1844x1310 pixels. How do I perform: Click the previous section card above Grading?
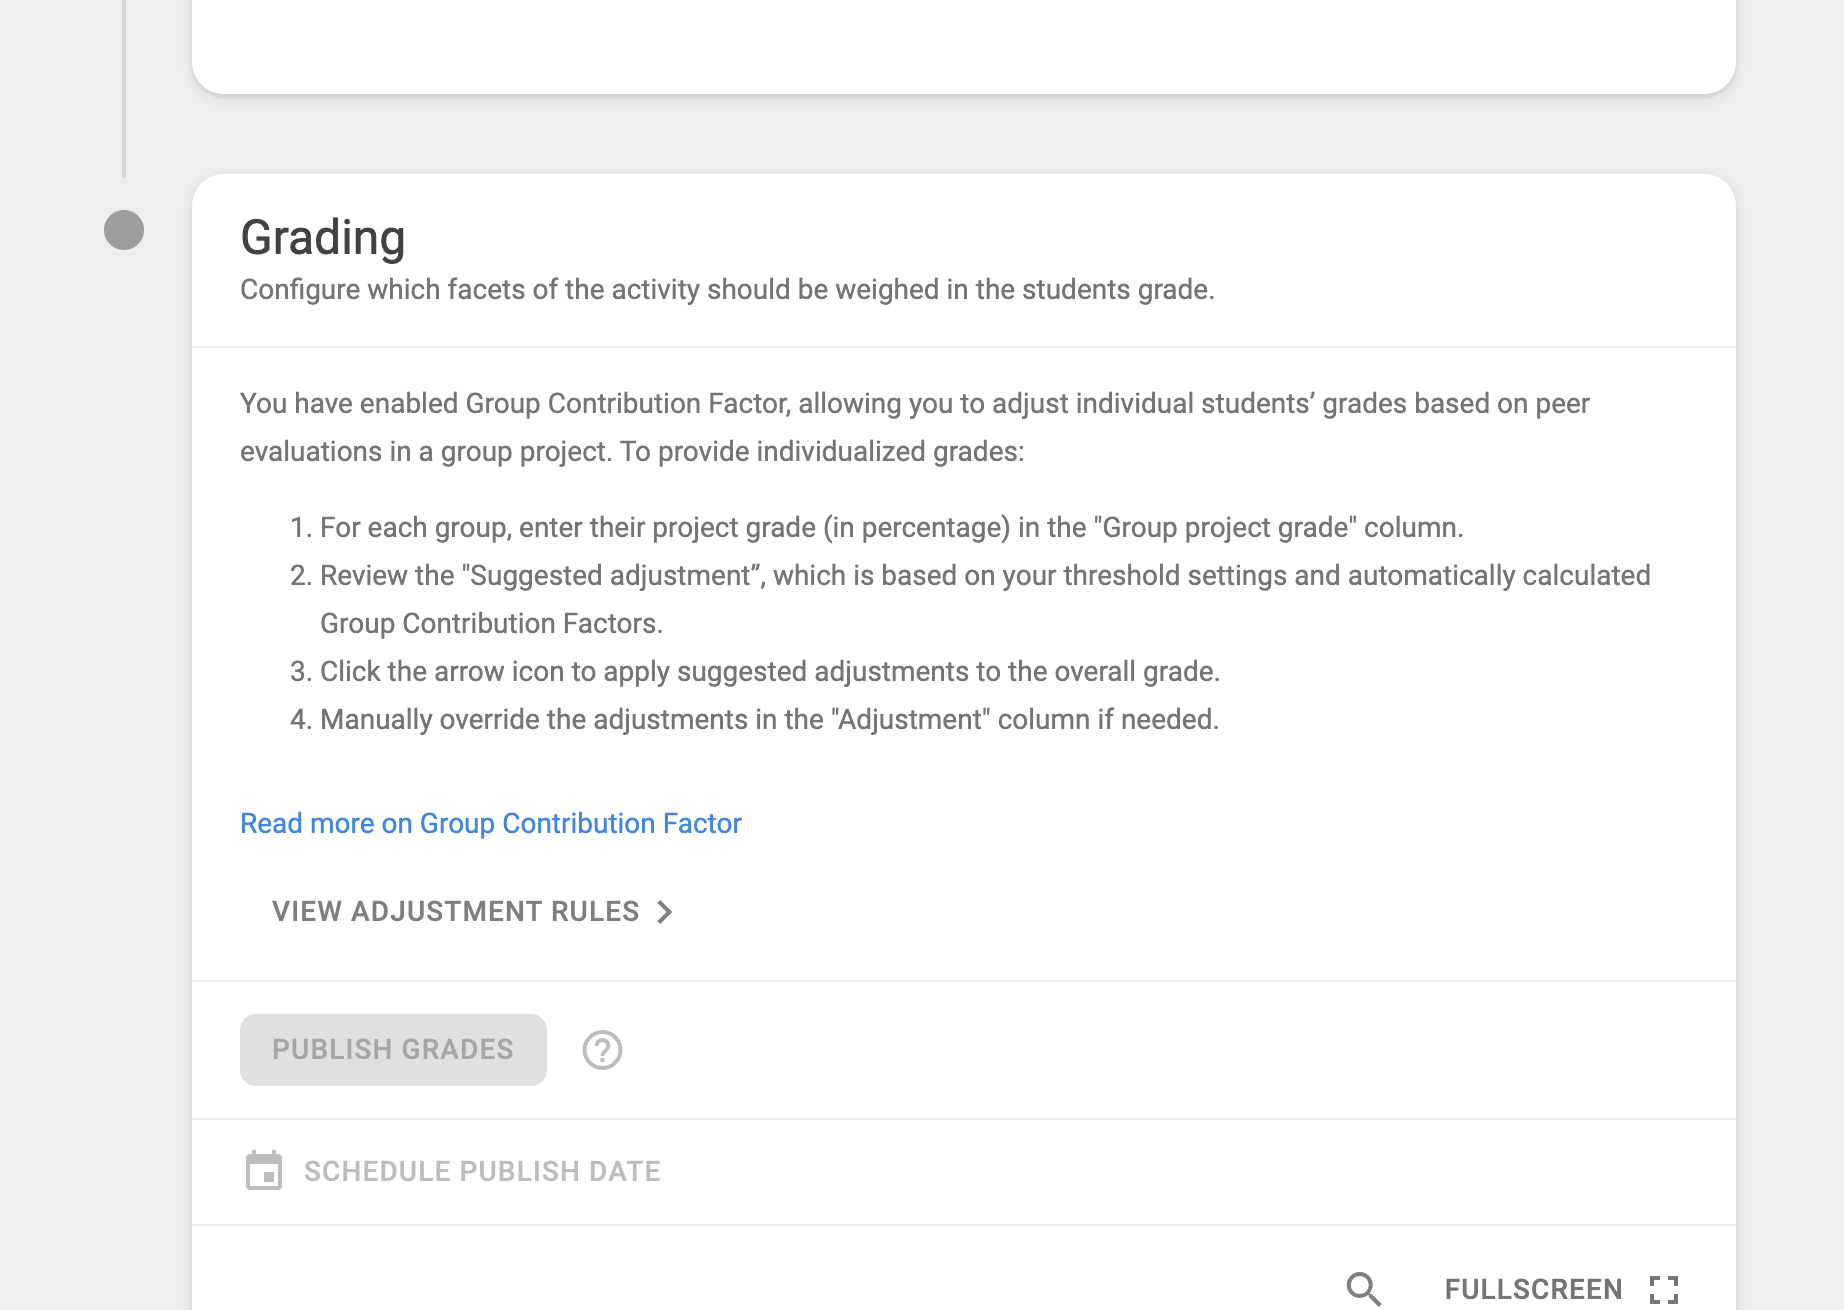964,46
